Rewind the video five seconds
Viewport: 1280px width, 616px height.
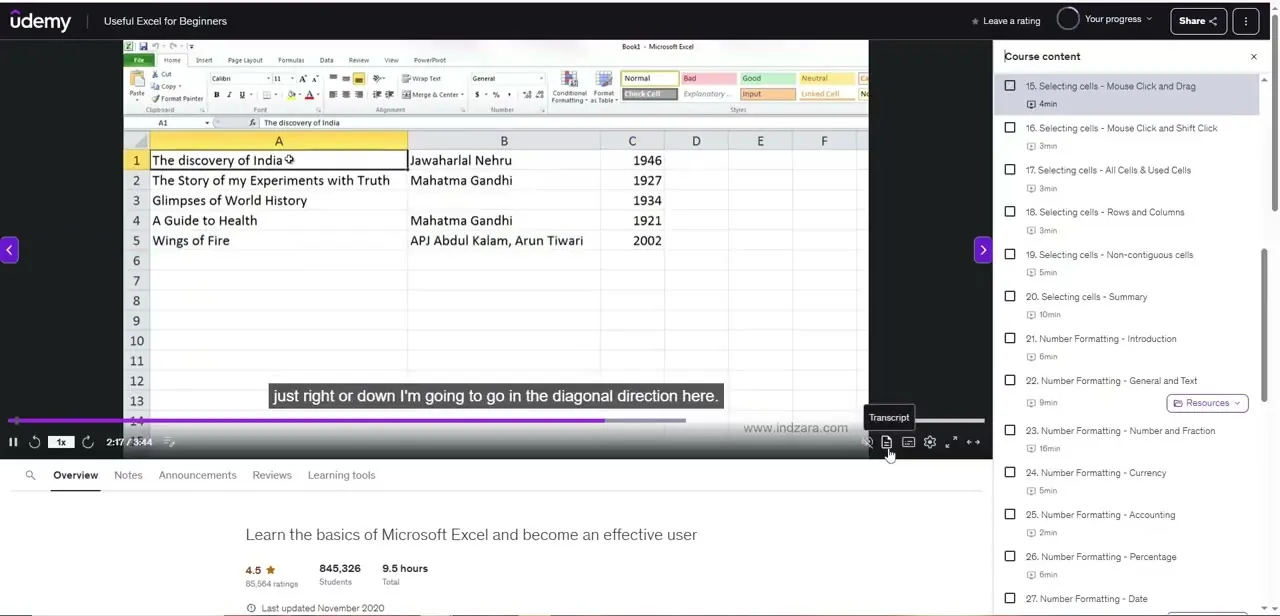34,442
